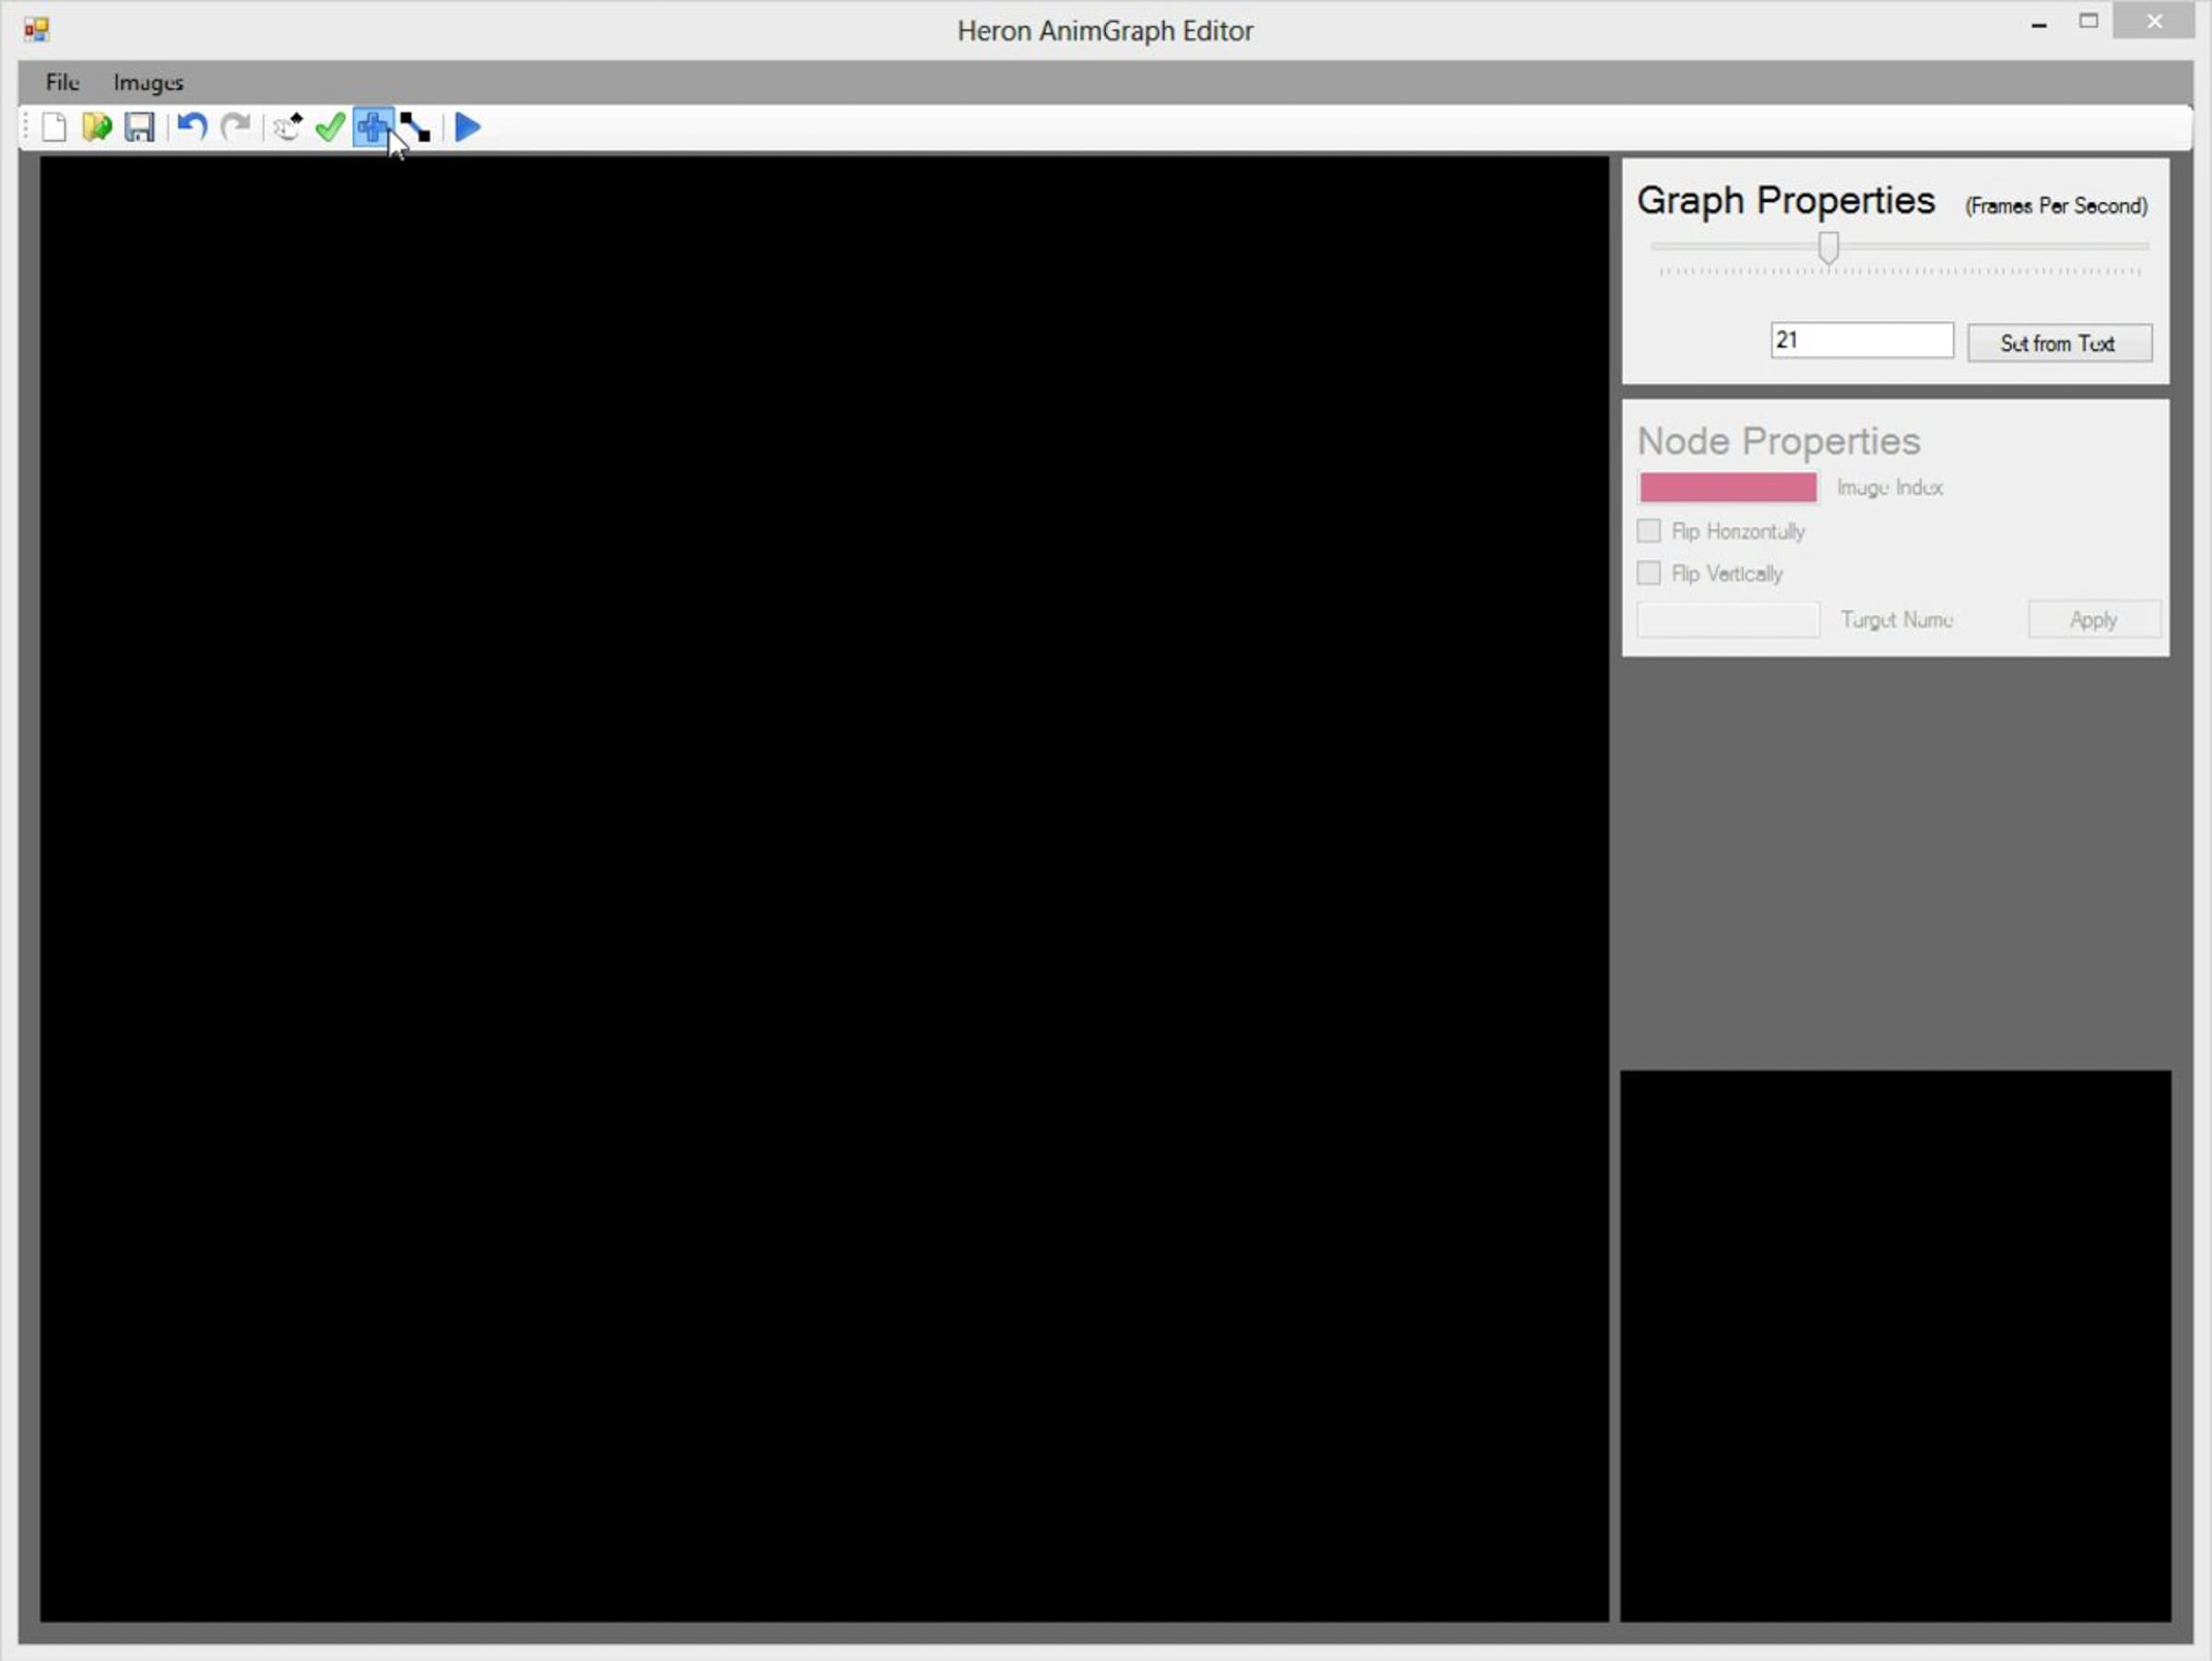Click the greyed redo arrow icon
Viewport: 2212px width, 1661px height.
[235, 128]
